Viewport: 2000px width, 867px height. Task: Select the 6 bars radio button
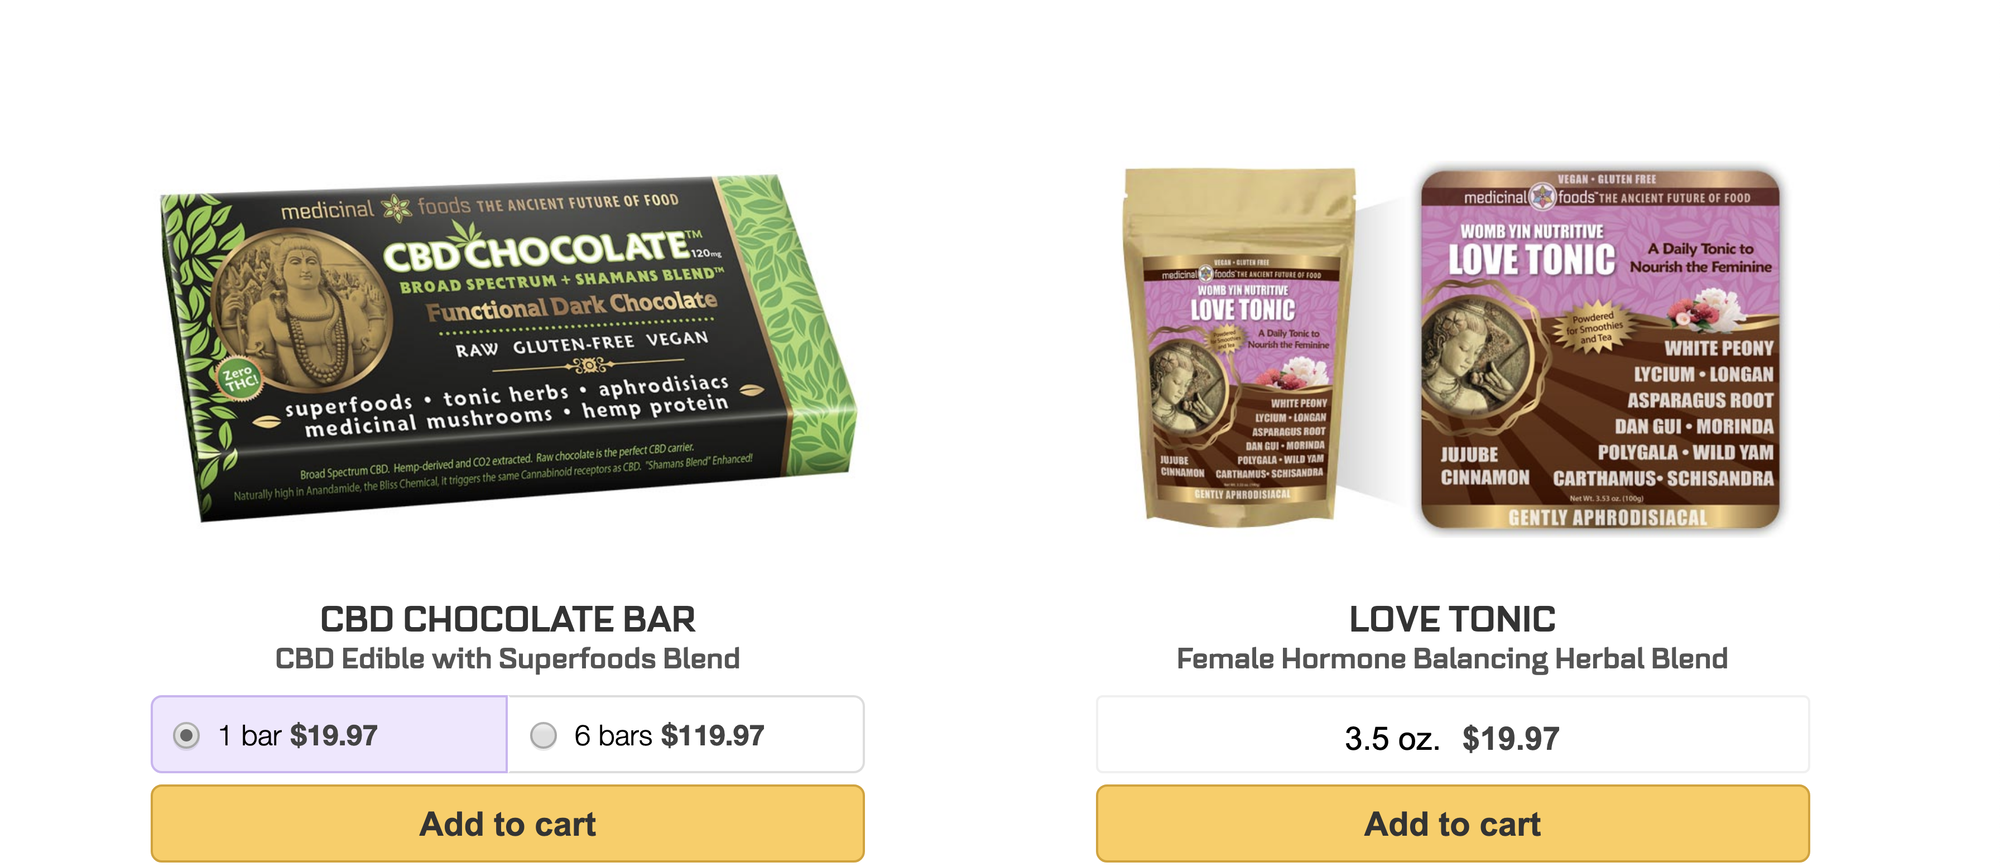[x=543, y=736]
